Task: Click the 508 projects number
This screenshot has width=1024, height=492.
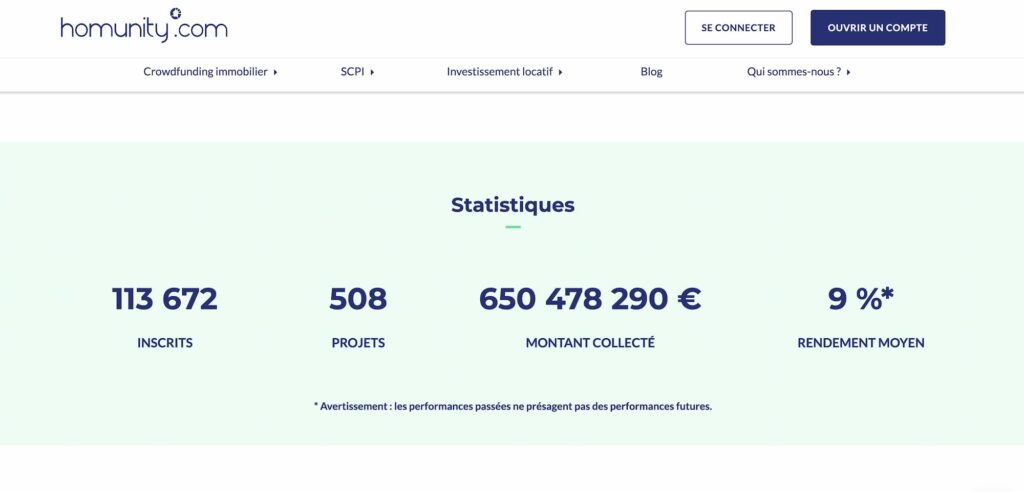Action: (358, 299)
